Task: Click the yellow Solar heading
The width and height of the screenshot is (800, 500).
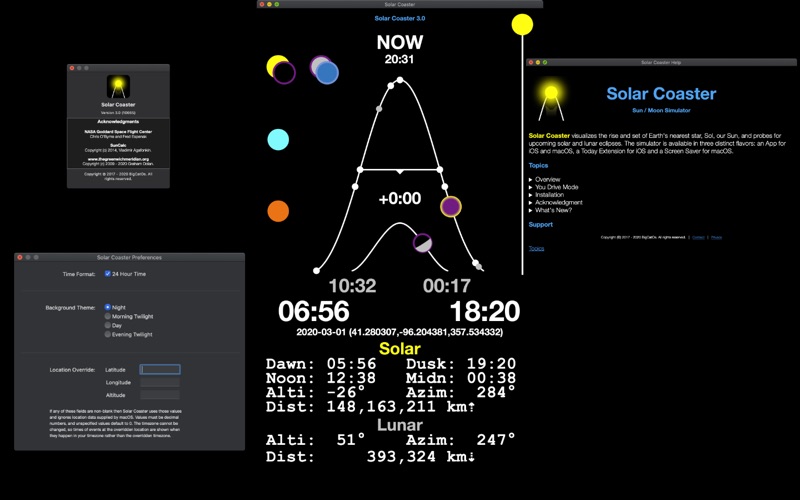Action: 399,349
